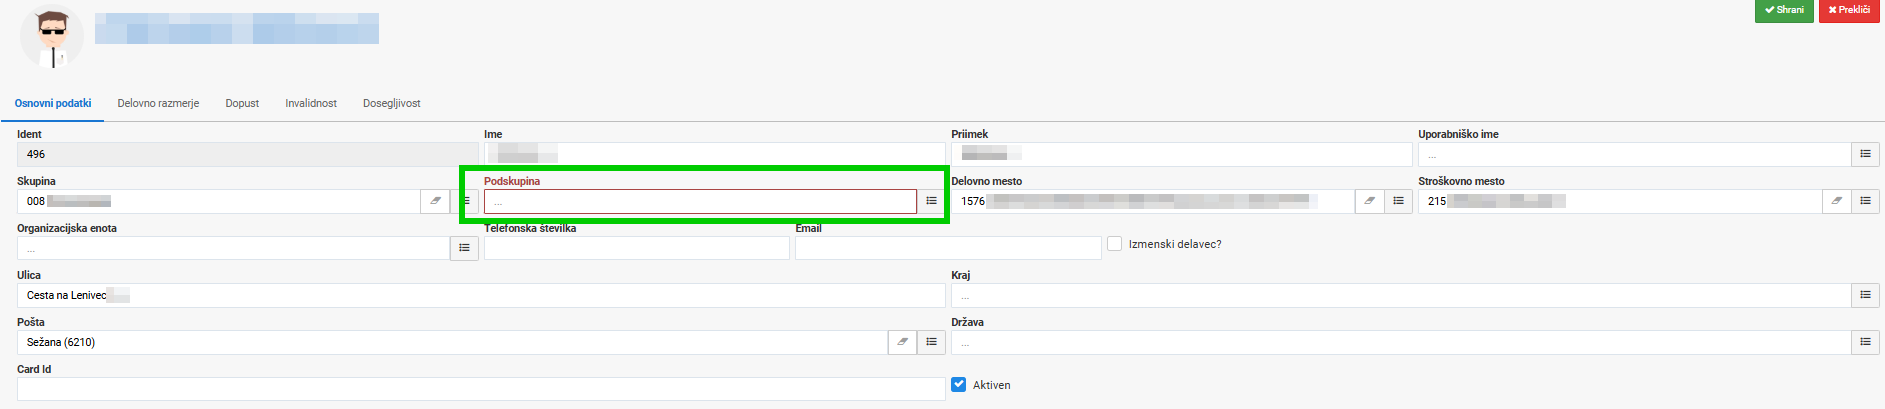Open the Uporabniško ime list icon
The width and height of the screenshot is (1885, 409).
click(1865, 154)
